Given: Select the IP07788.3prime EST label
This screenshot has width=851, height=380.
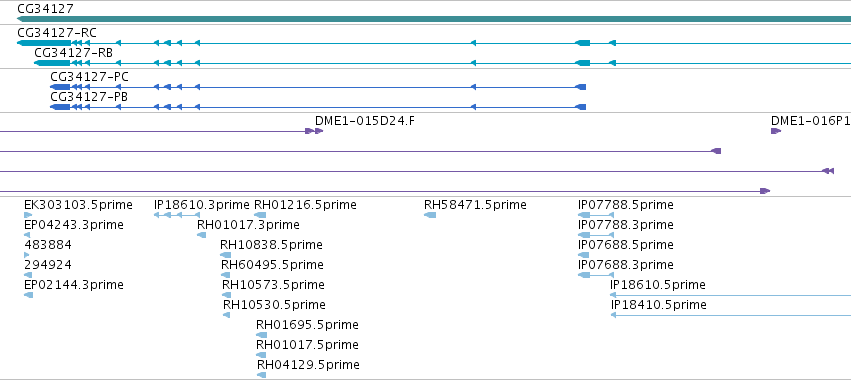Looking at the screenshot, I should tap(626, 225).
